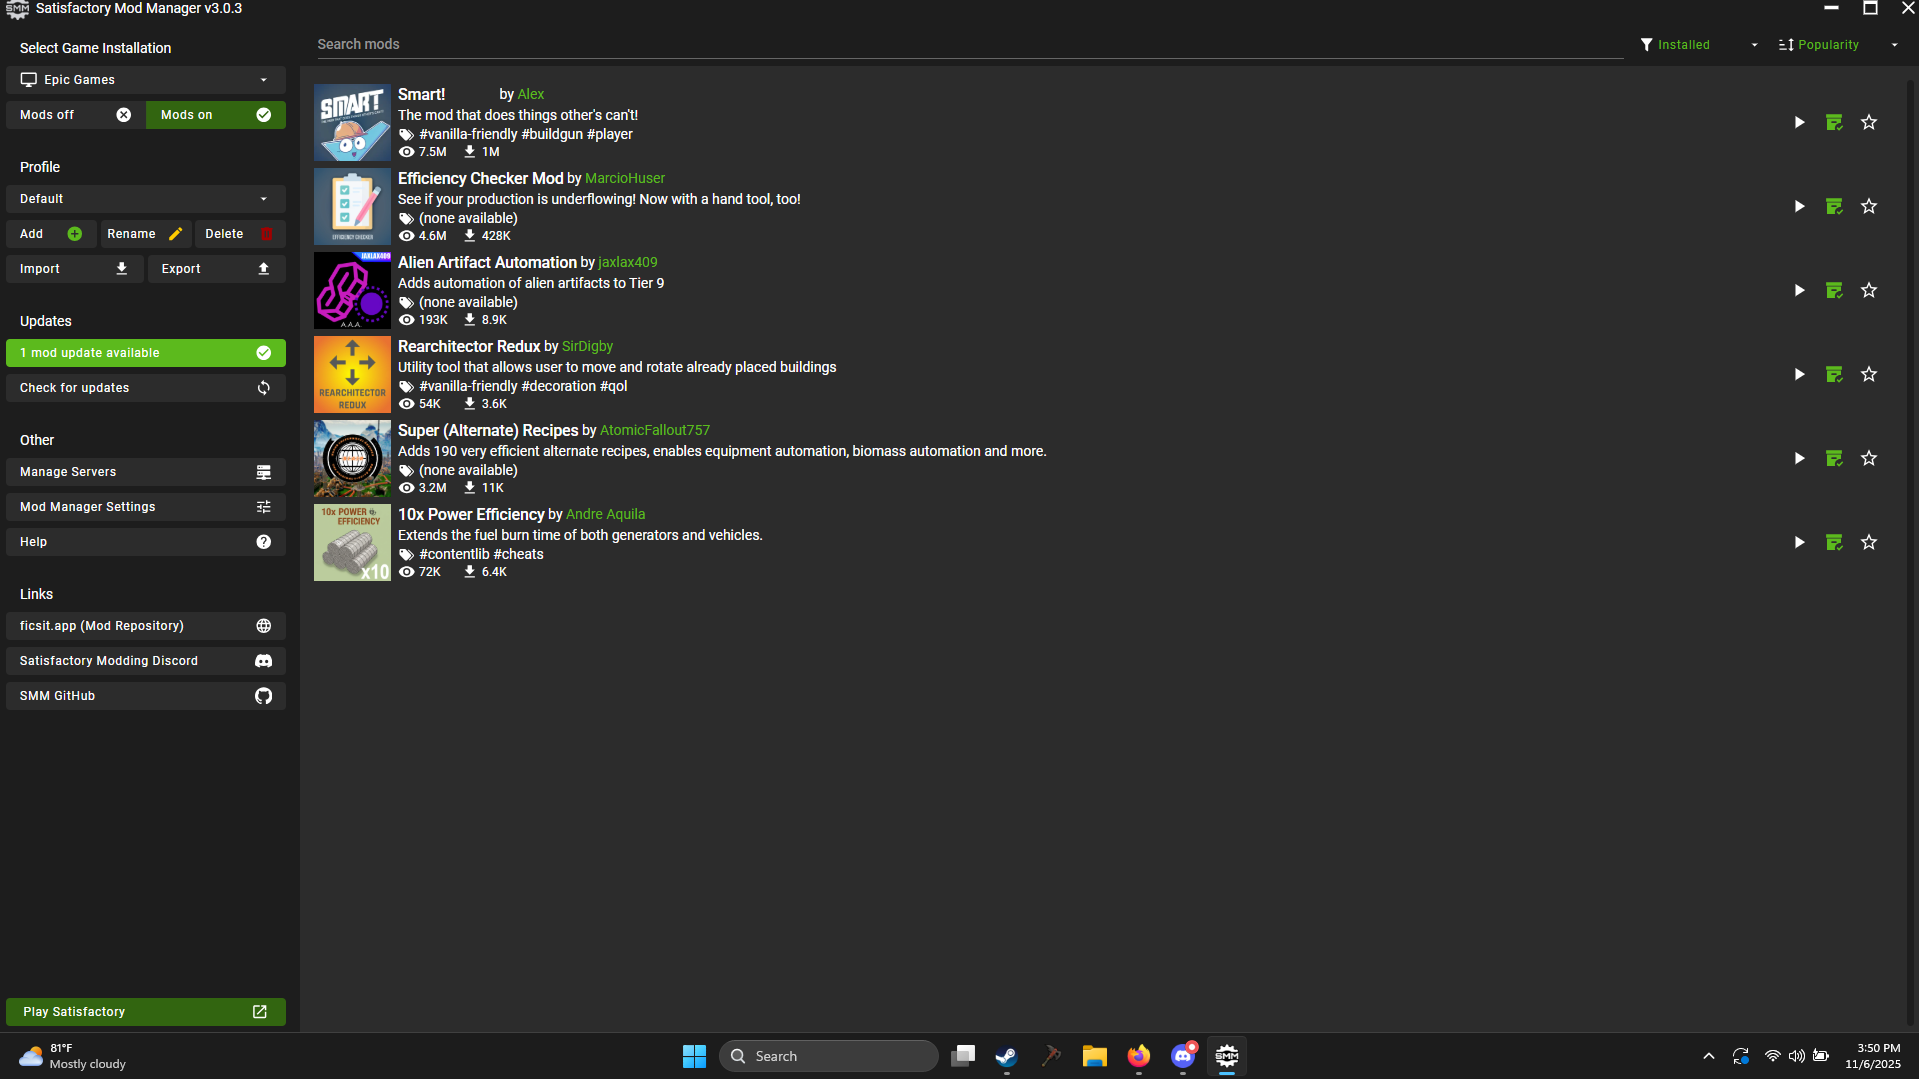Open Satisfactory Modding Discord link
This screenshot has height=1079, width=1919.
(146, 661)
